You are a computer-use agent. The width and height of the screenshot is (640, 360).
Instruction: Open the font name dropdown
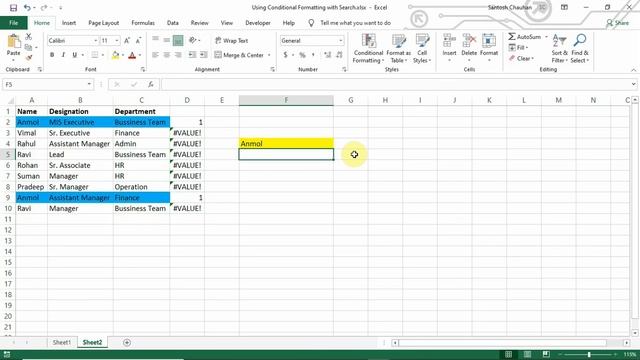point(96,40)
